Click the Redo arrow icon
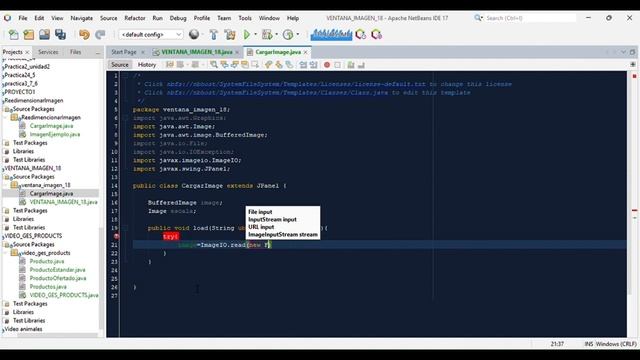 (100, 35)
